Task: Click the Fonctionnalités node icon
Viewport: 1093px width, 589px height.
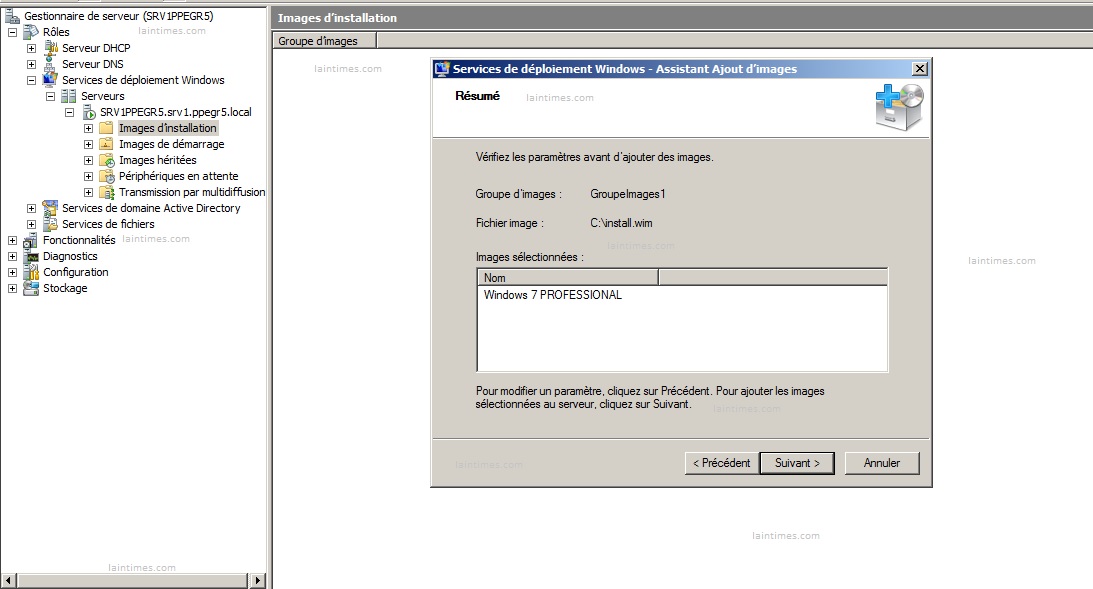Action: coord(31,240)
